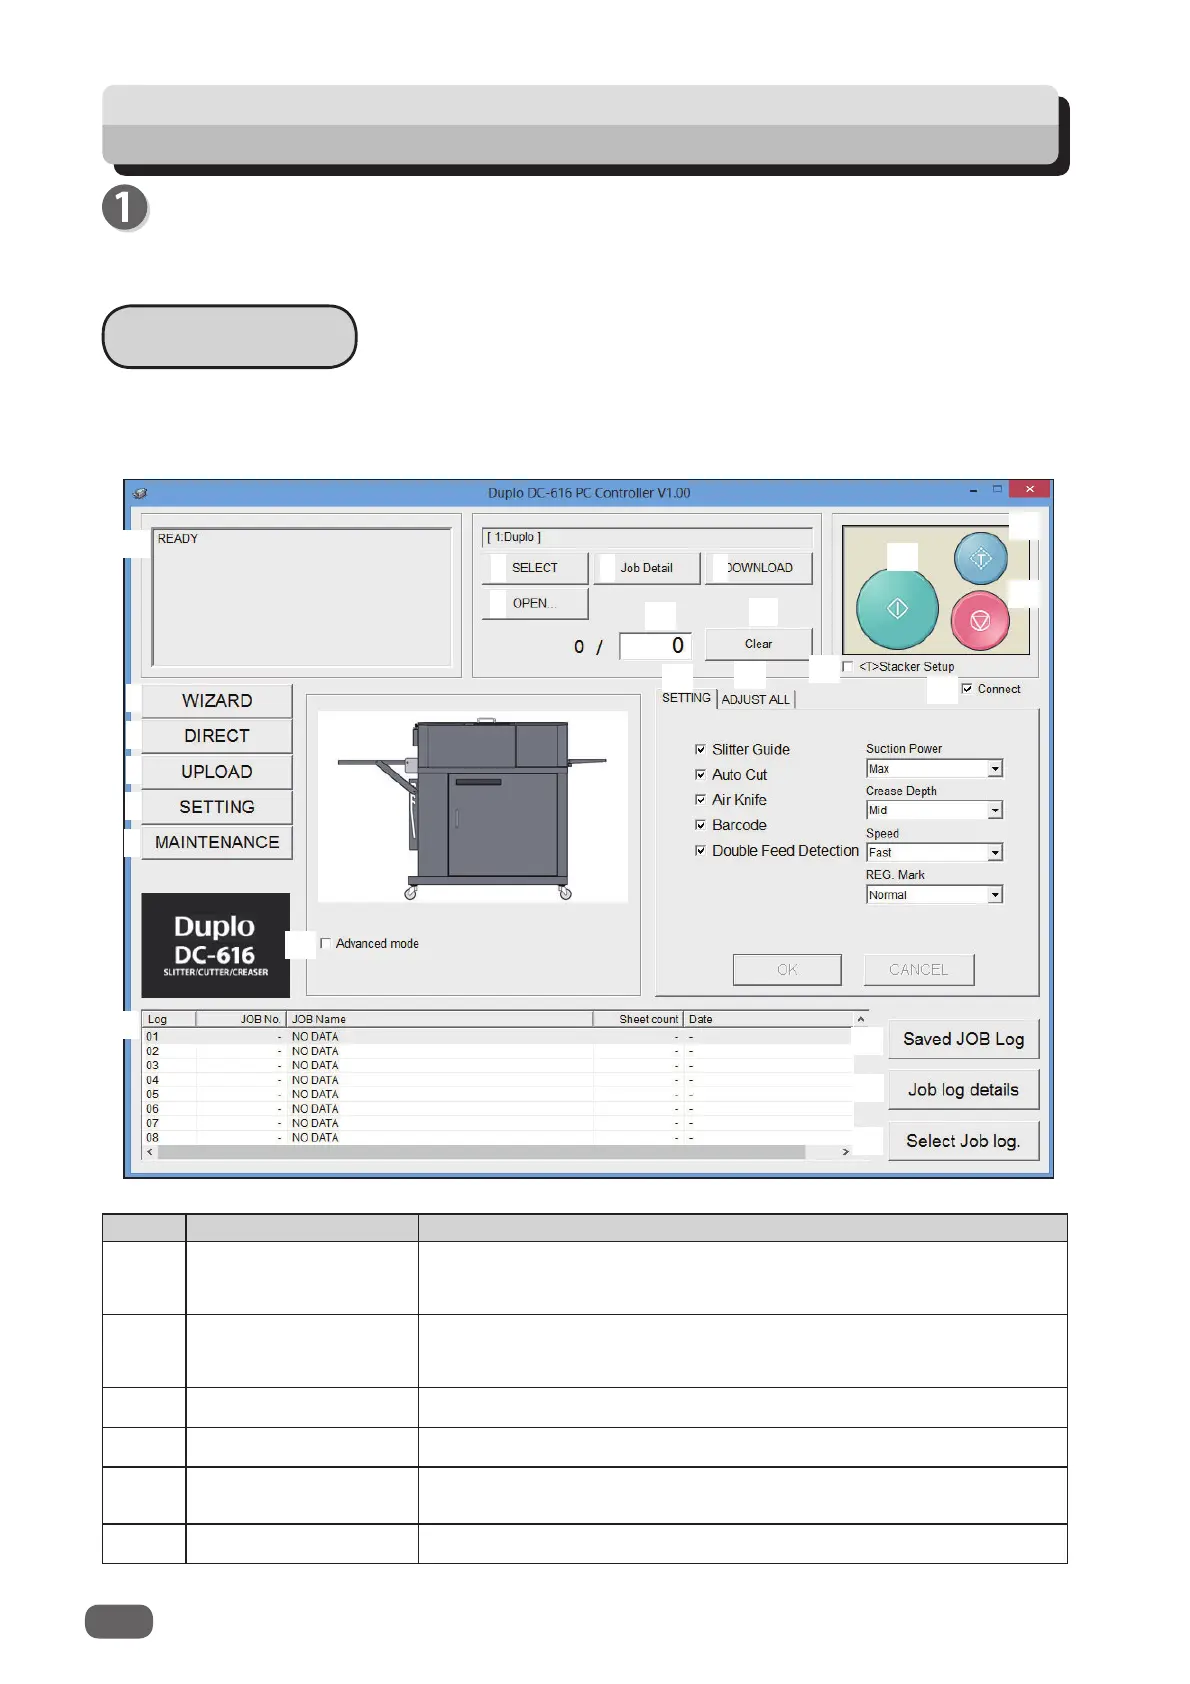Select log row 08

tap(498, 1137)
